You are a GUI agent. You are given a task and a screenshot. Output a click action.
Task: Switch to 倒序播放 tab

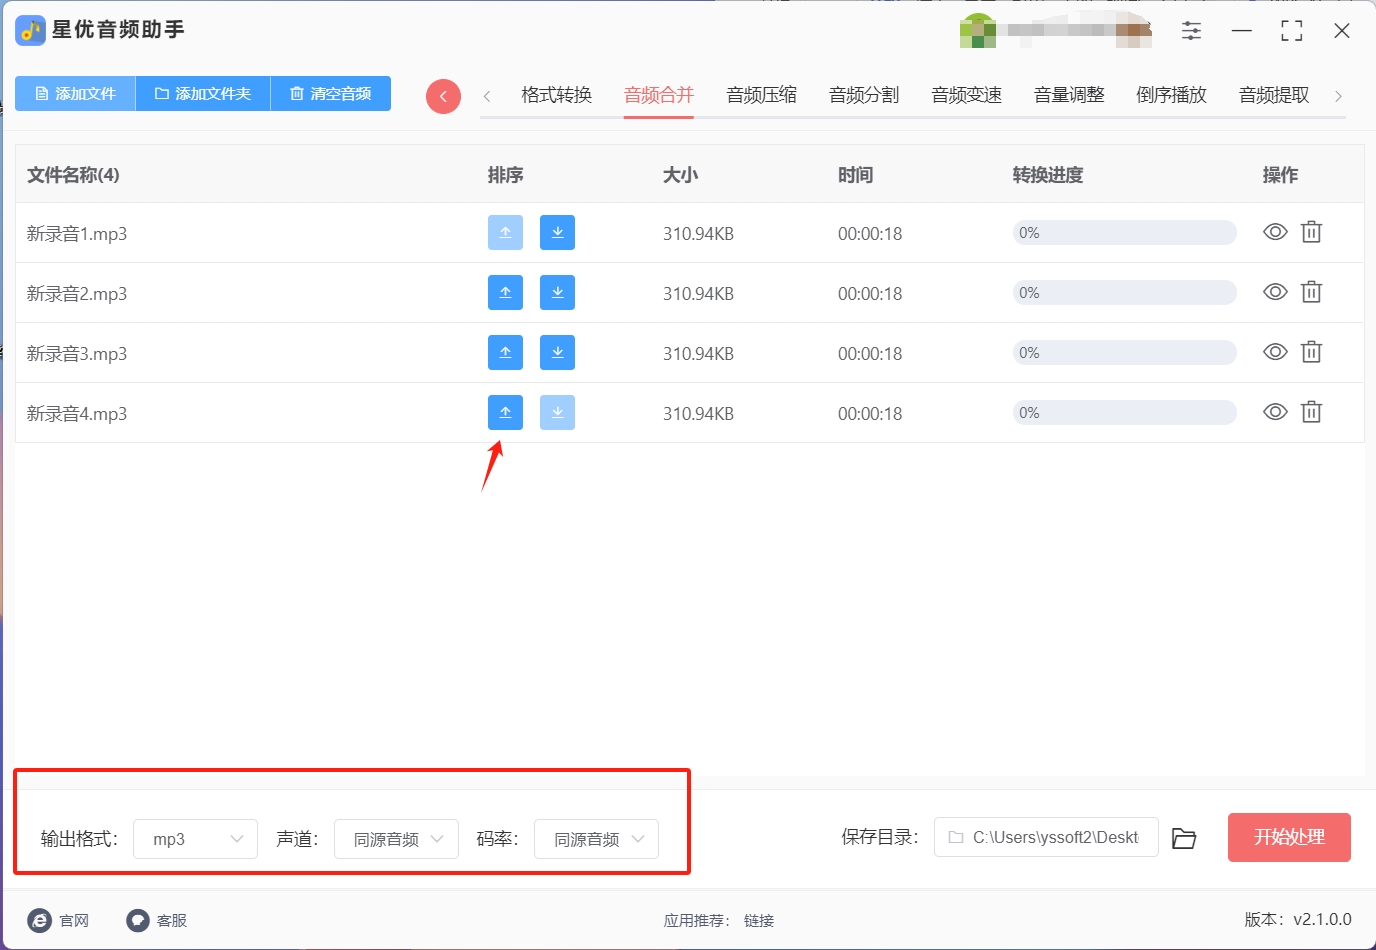click(x=1172, y=95)
